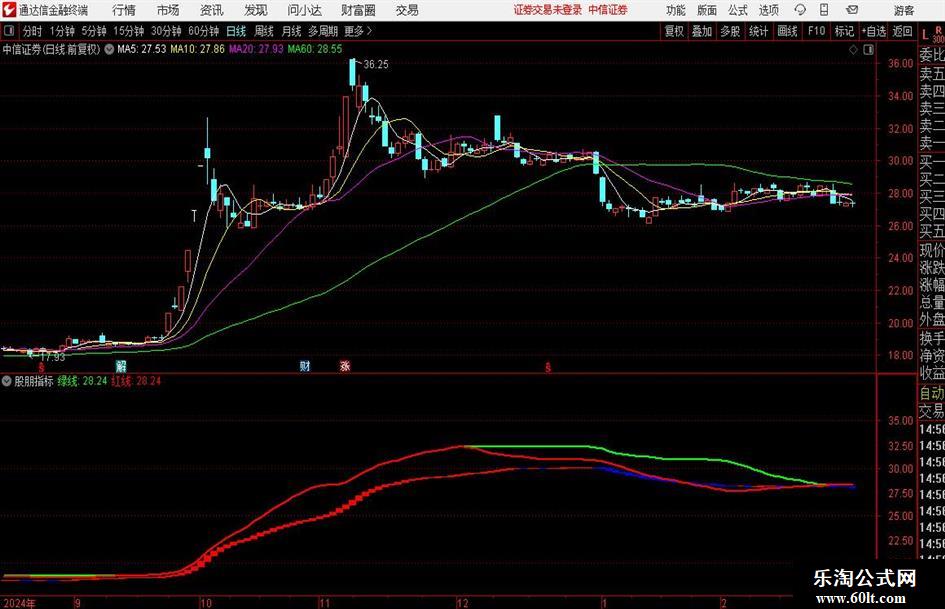This screenshot has width=945, height=609.
Task: Click the red R icon in side panel
Action: pos(938,30)
